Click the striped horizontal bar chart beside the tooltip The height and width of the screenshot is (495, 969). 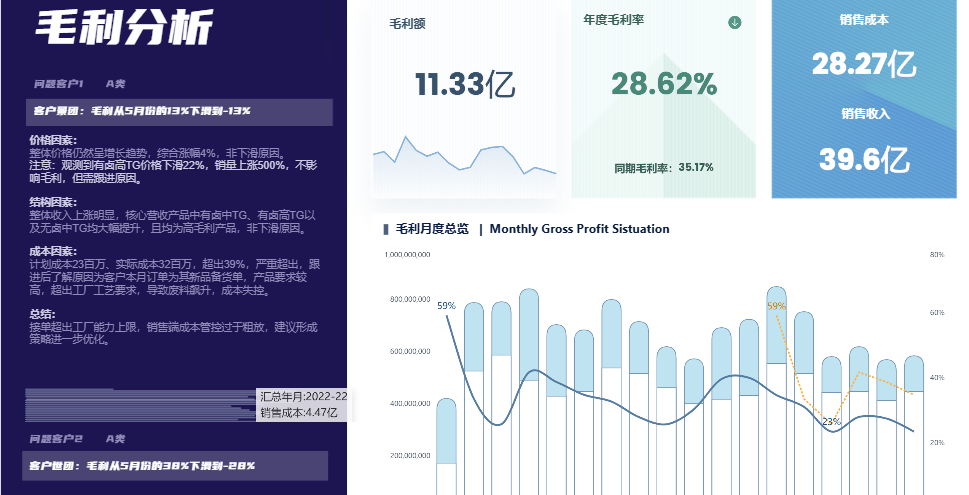coord(140,405)
